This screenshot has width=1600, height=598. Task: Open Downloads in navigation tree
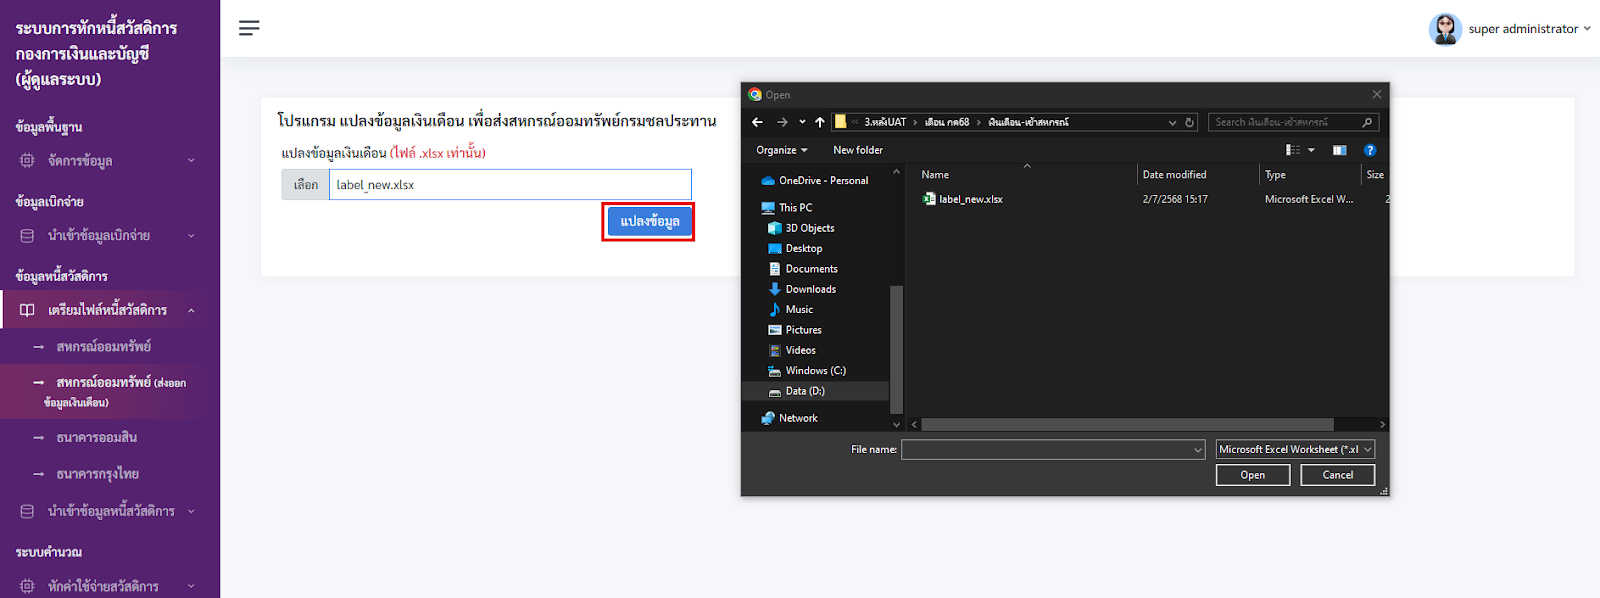810,289
